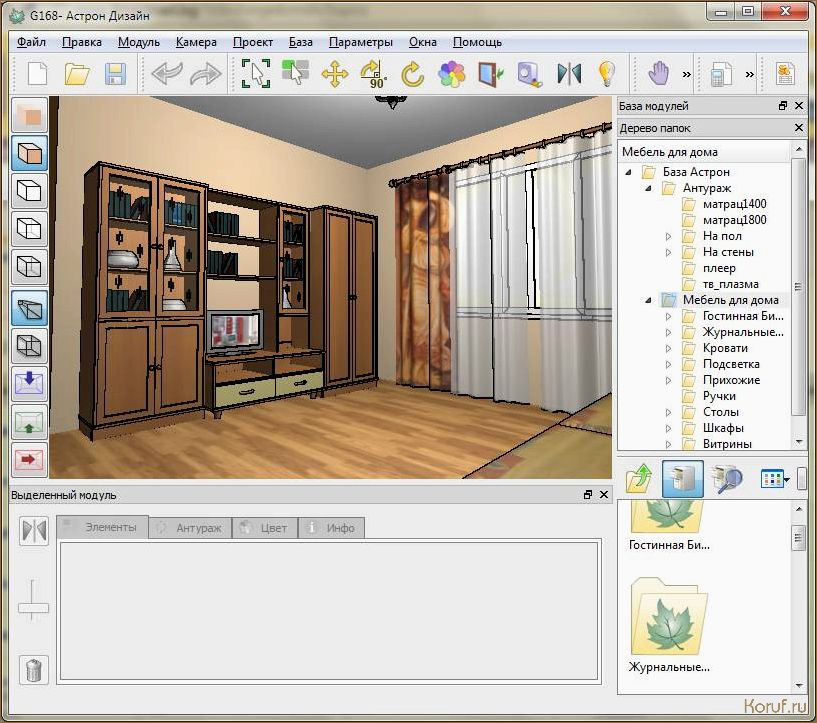The width and height of the screenshot is (817, 723).
Task: Open the colorful palette materials icon
Action: coord(451,74)
